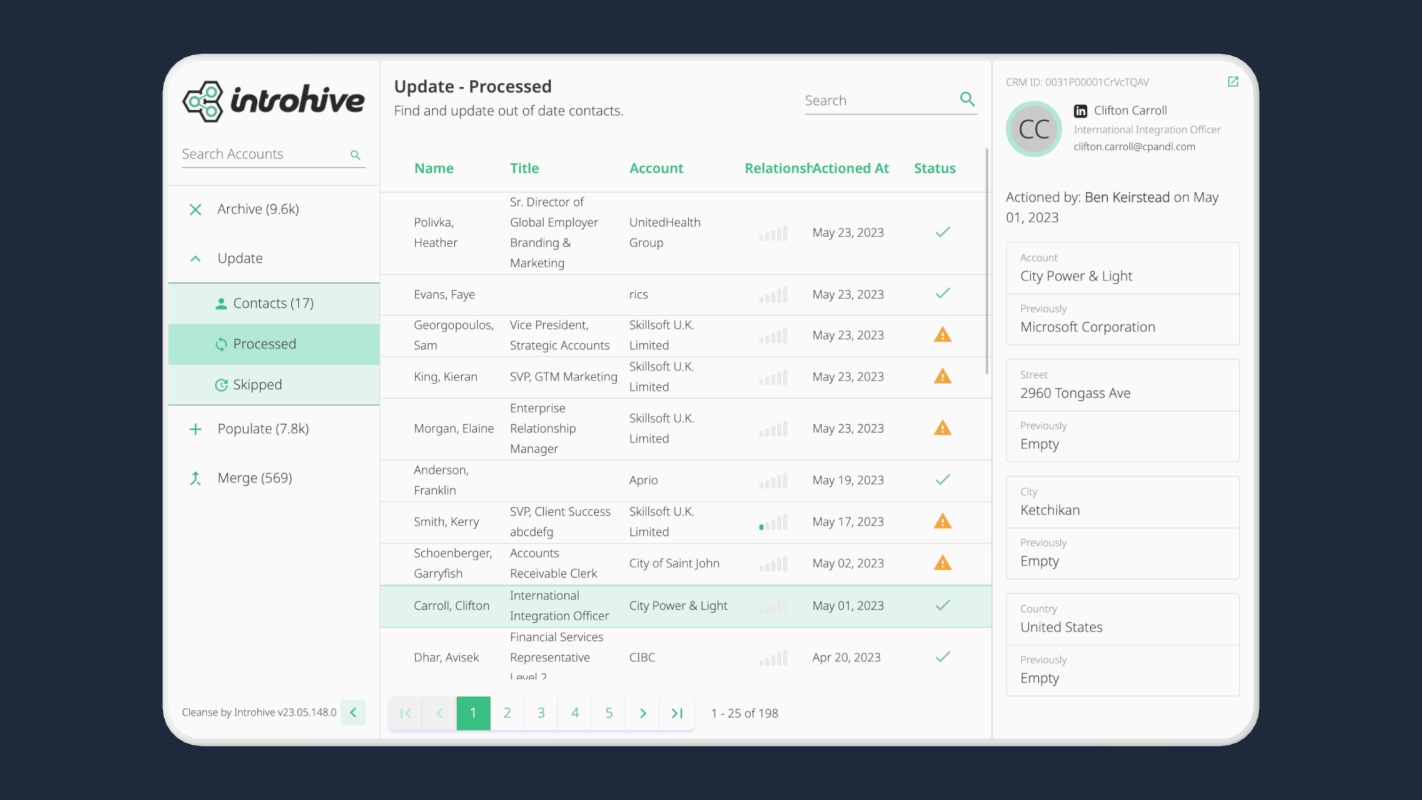Expand the Populate plus icon

(195, 429)
